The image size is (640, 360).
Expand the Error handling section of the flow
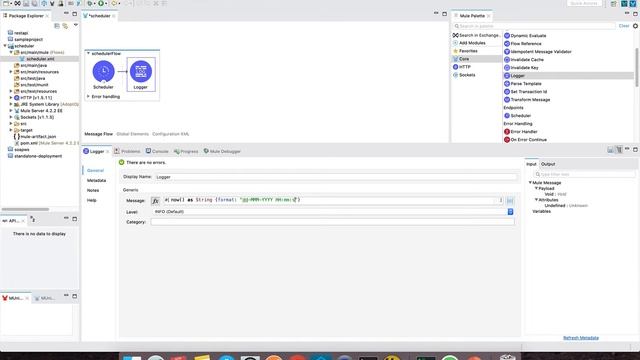click(88, 97)
